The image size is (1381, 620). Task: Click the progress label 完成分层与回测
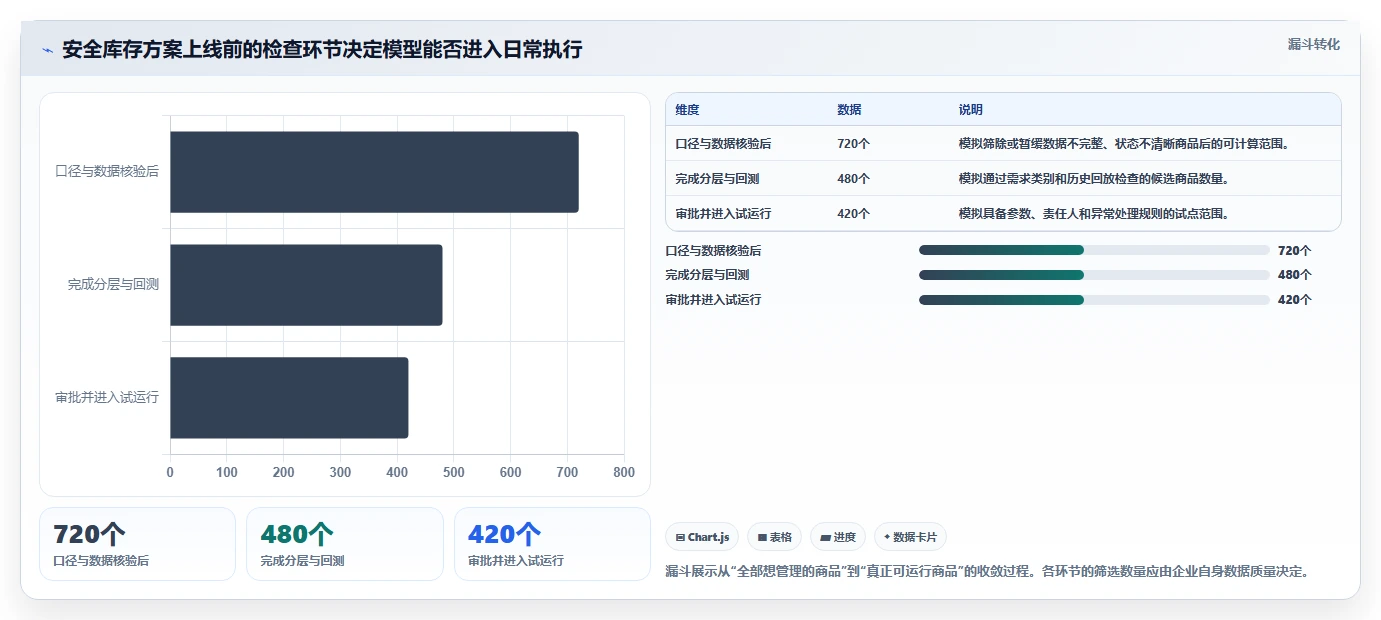pyautogui.click(x=707, y=275)
